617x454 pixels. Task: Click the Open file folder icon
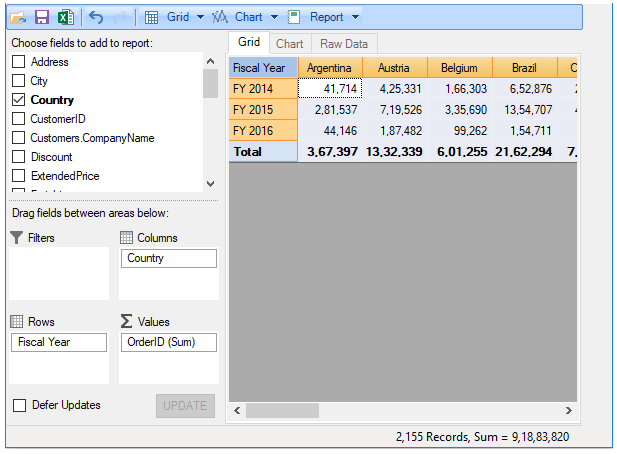pyautogui.click(x=19, y=17)
